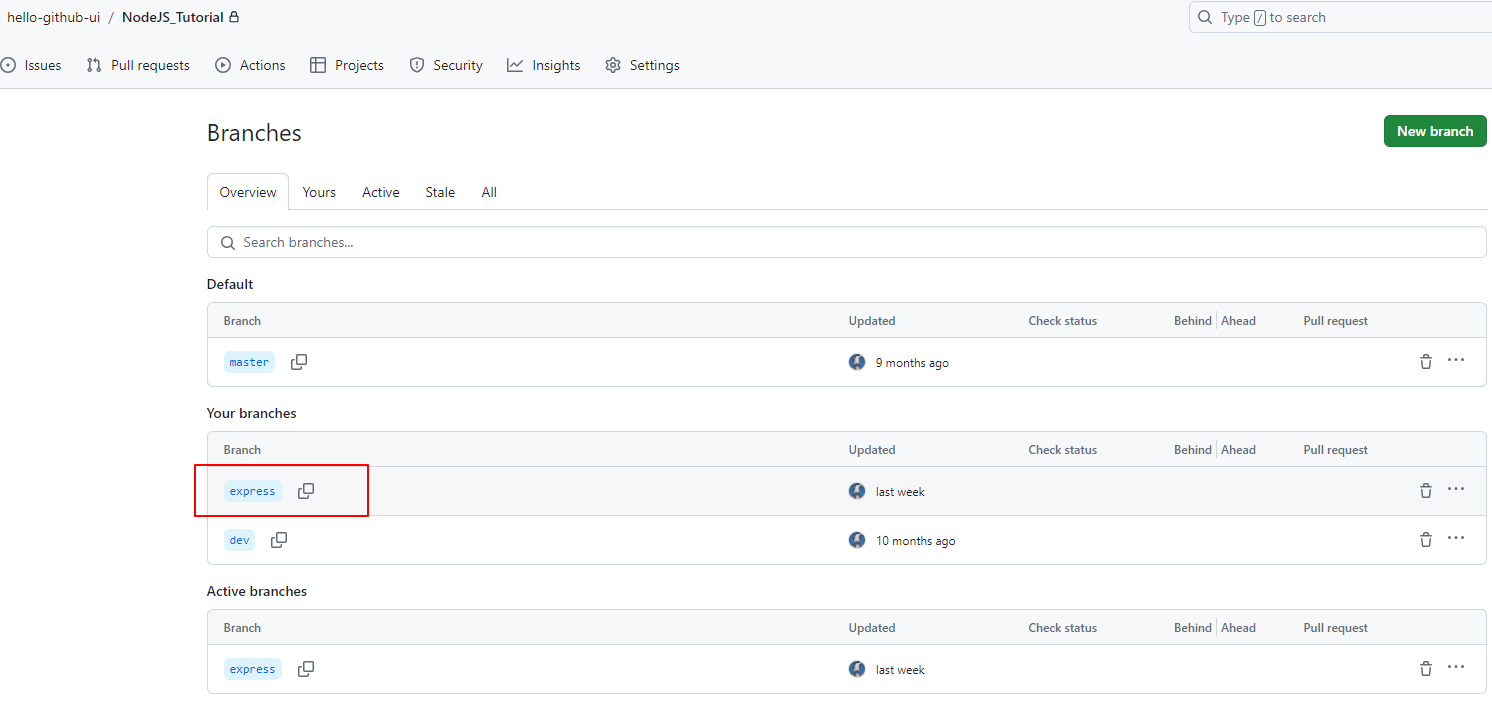Click the Active branches section heading

[x=257, y=591]
